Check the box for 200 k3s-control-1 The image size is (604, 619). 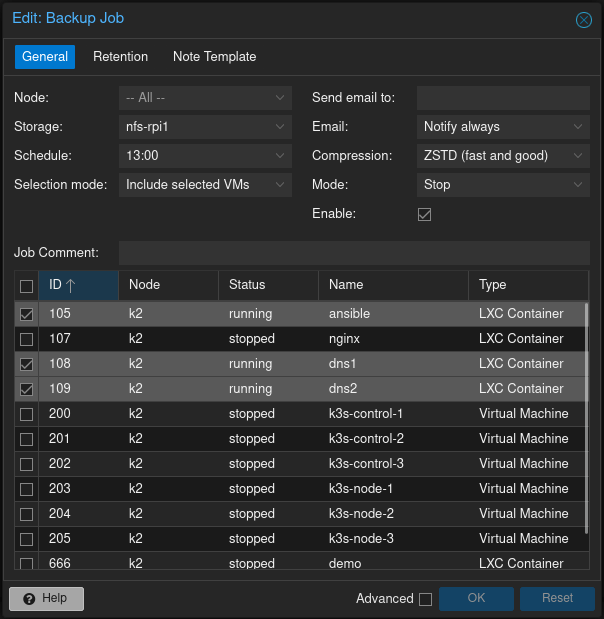(26, 414)
